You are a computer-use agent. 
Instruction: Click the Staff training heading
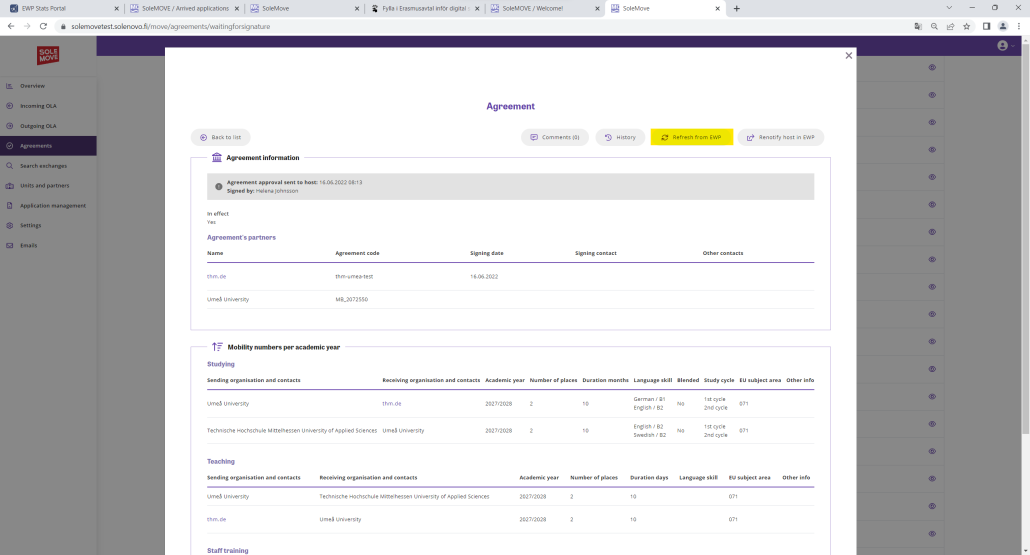pyautogui.click(x=228, y=550)
